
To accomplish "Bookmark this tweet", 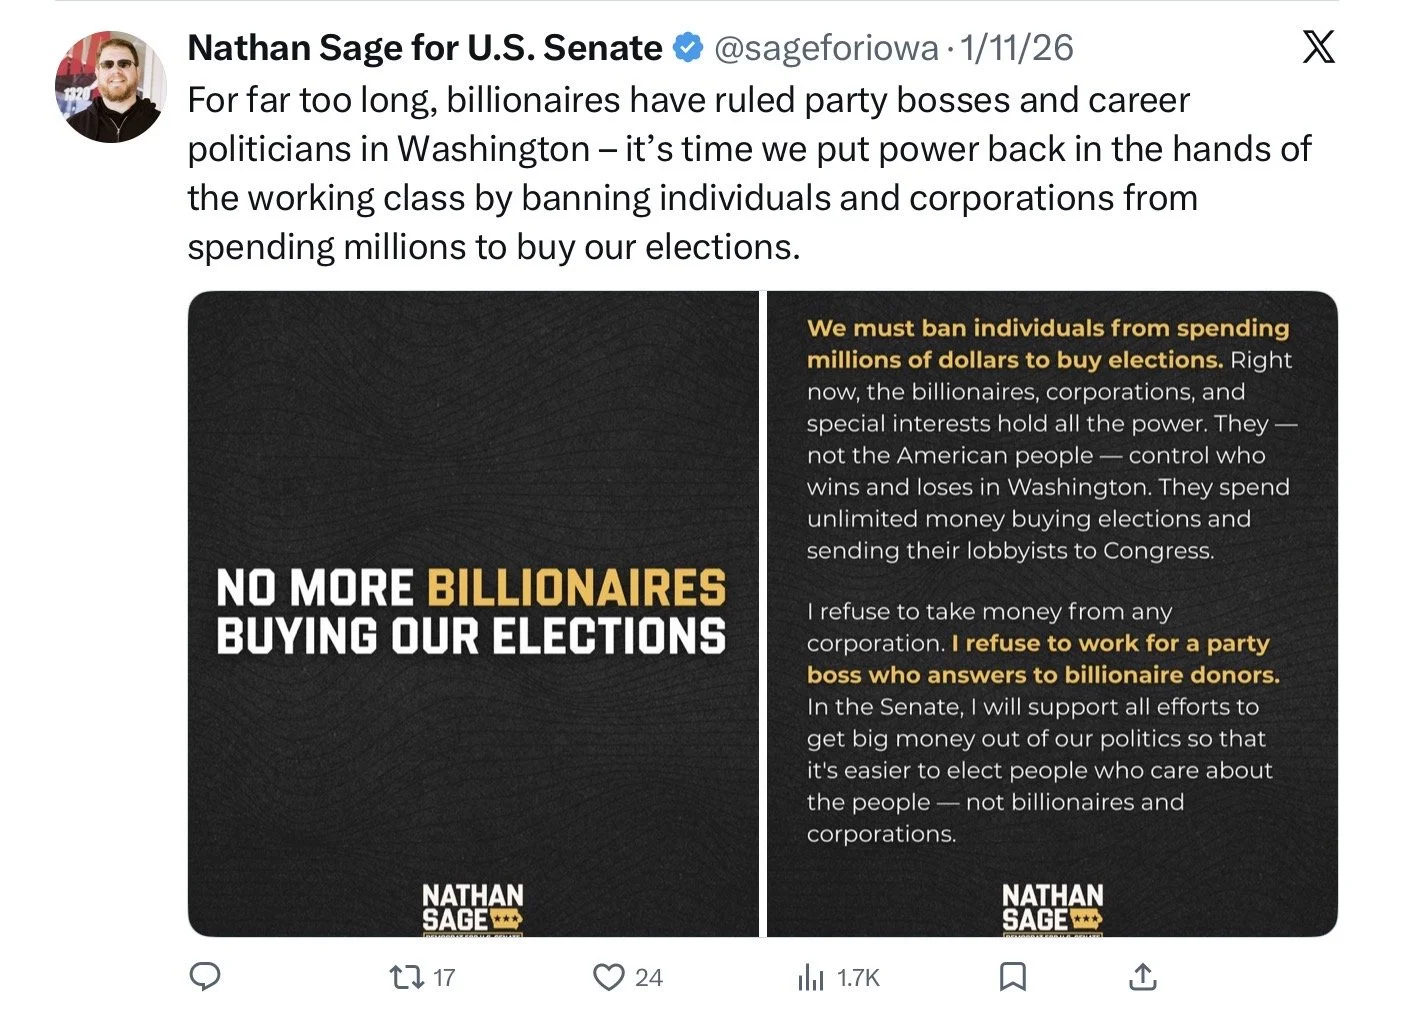I will (1013, 976).
